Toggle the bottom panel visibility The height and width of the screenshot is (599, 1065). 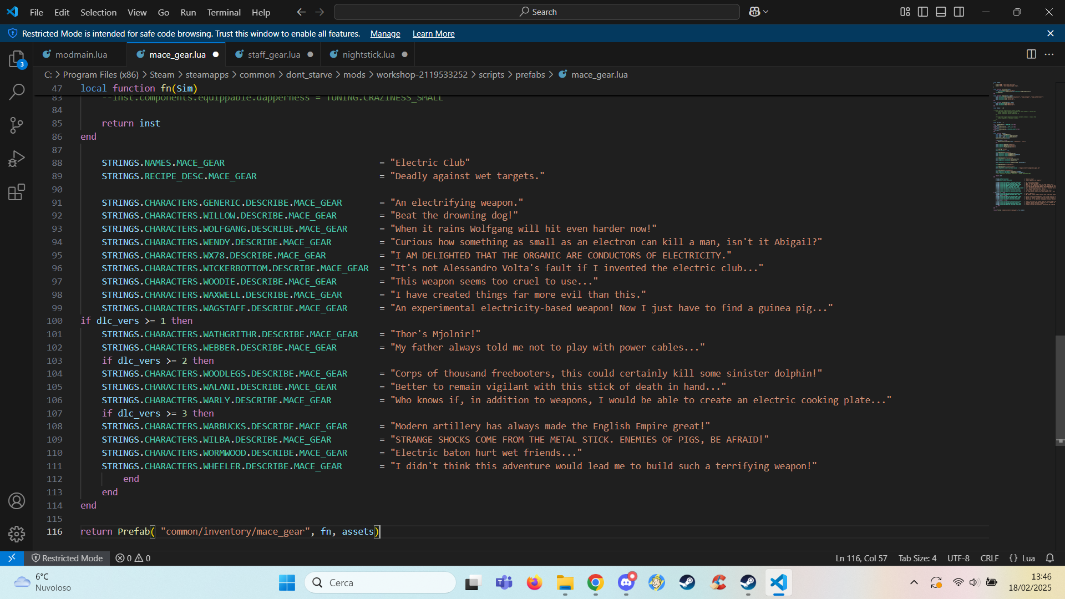coord(939,11)
